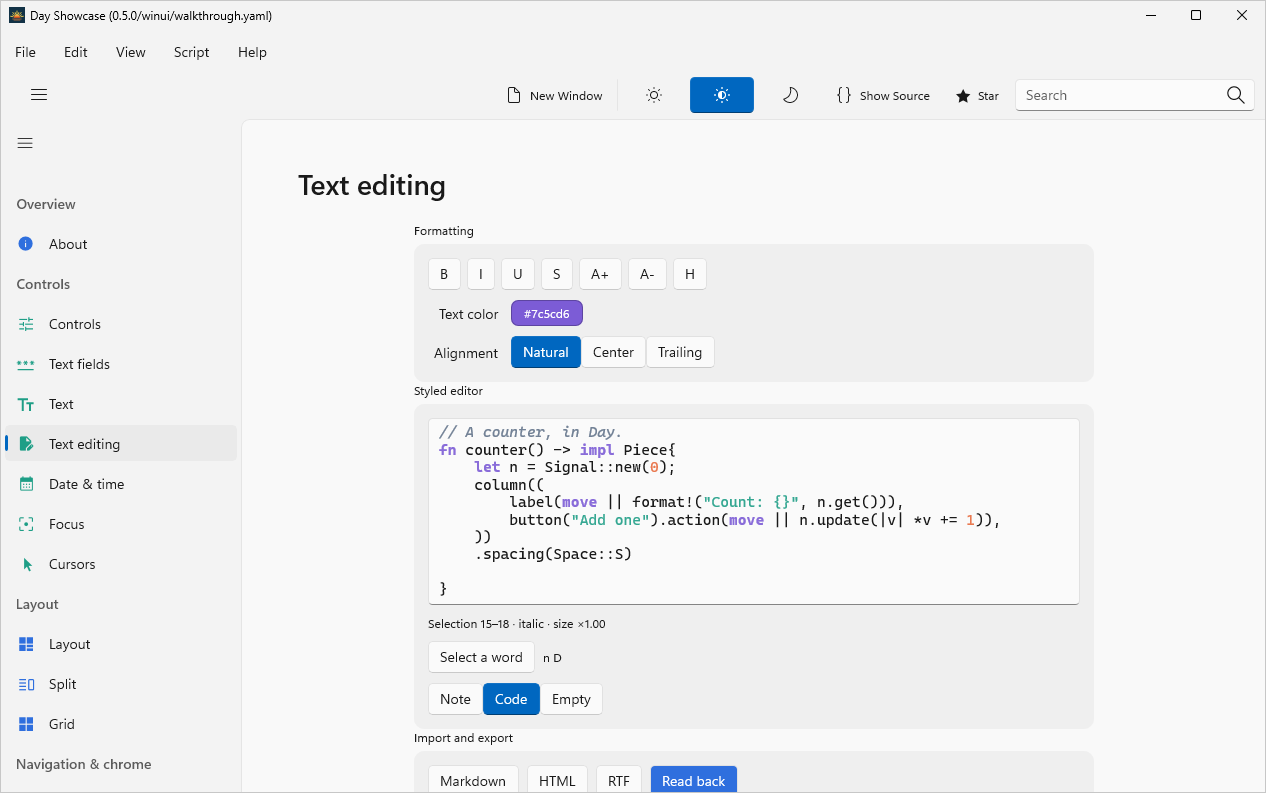
Task: Select Trailing alignment
Action: pos(680,352)
